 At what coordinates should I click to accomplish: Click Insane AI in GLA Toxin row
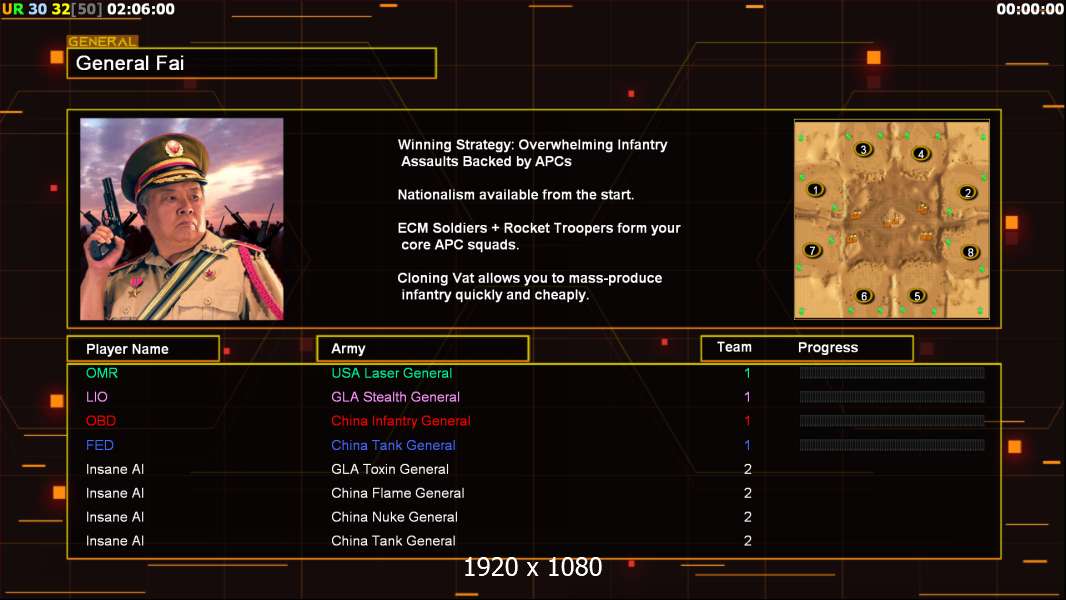[x=115, y=469]
